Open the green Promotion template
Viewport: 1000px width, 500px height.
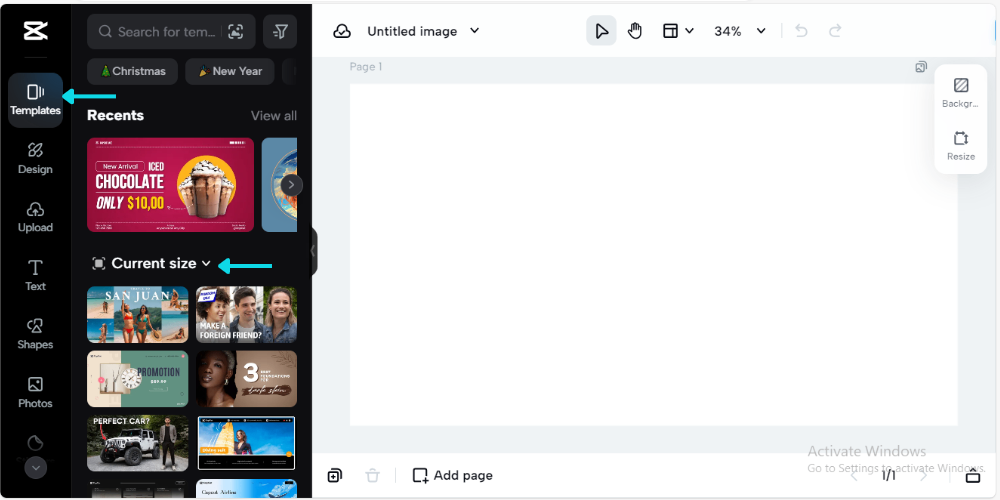coord(138,379)
